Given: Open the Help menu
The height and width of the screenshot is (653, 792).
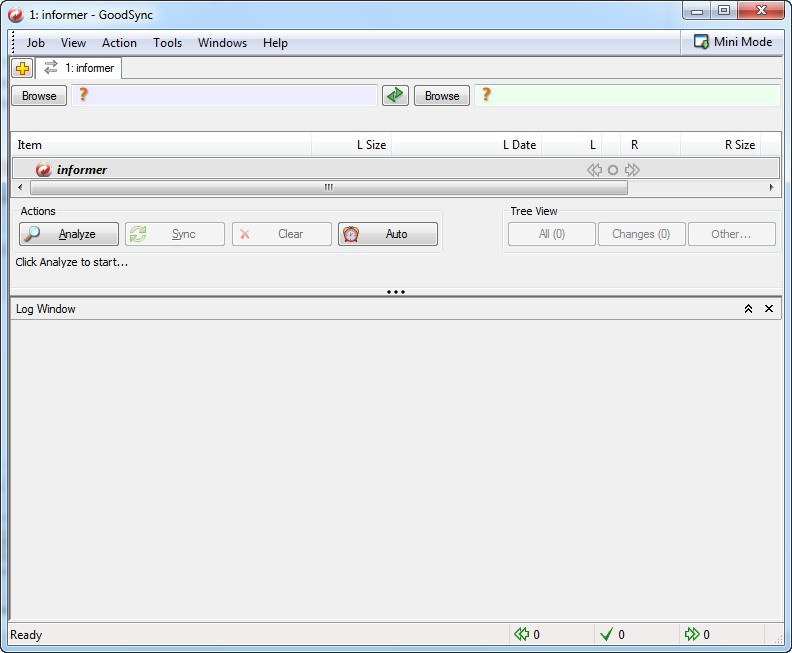Looking at the screenshot, I should (275, 43).
